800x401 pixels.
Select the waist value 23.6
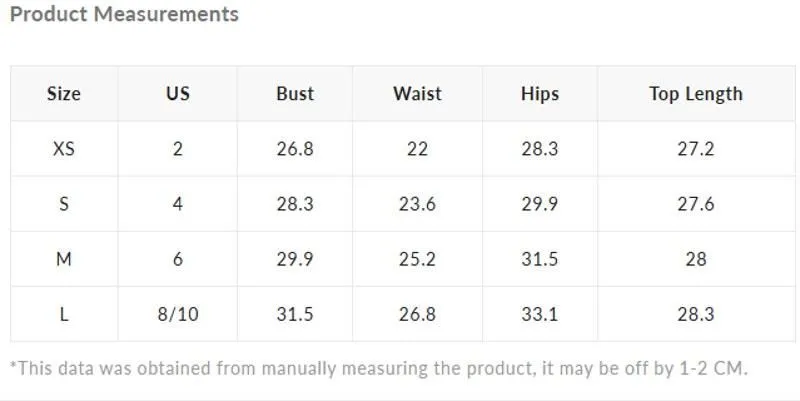pos(417,204)
